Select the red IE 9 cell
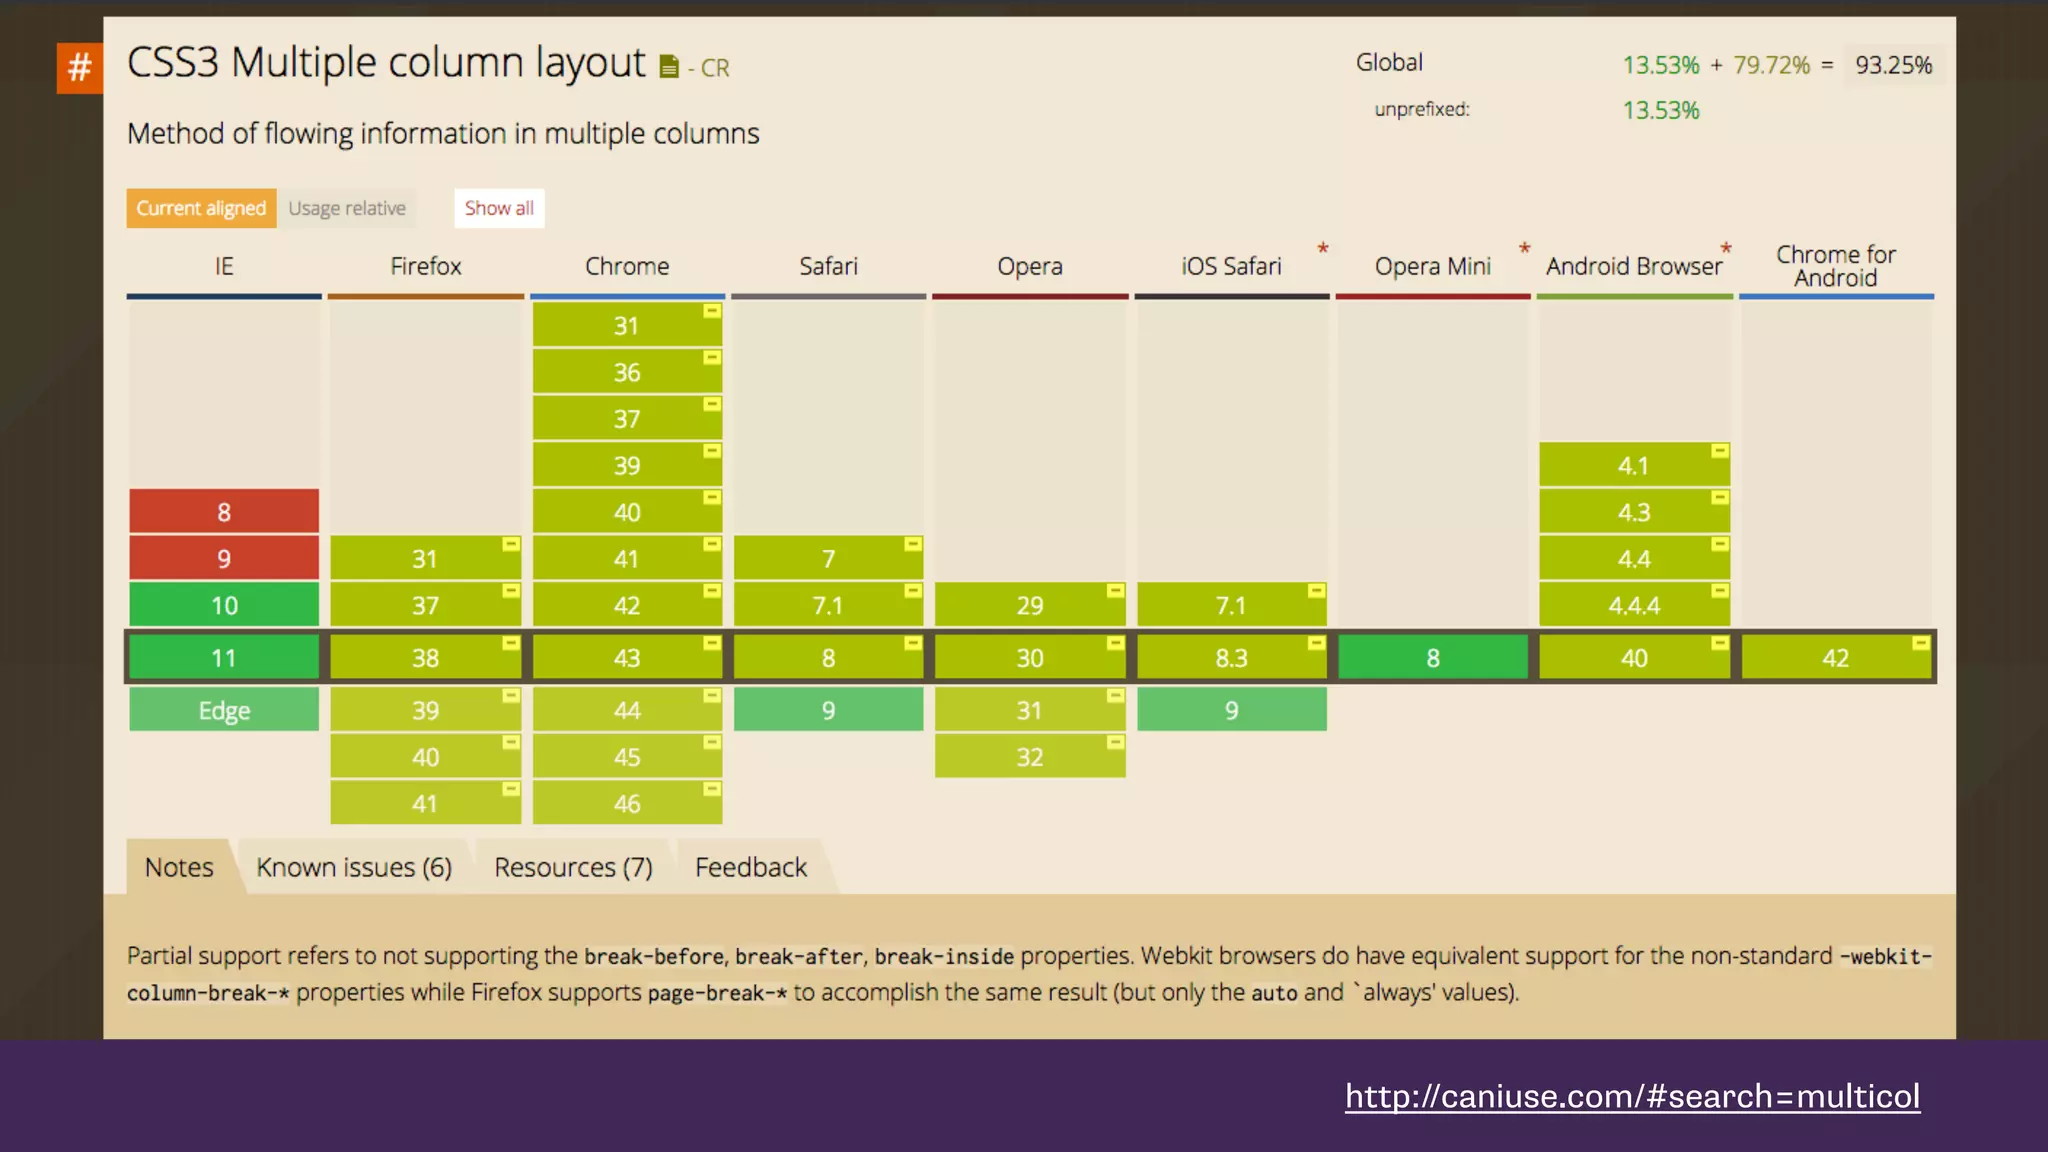 click(x=224, y=558)
